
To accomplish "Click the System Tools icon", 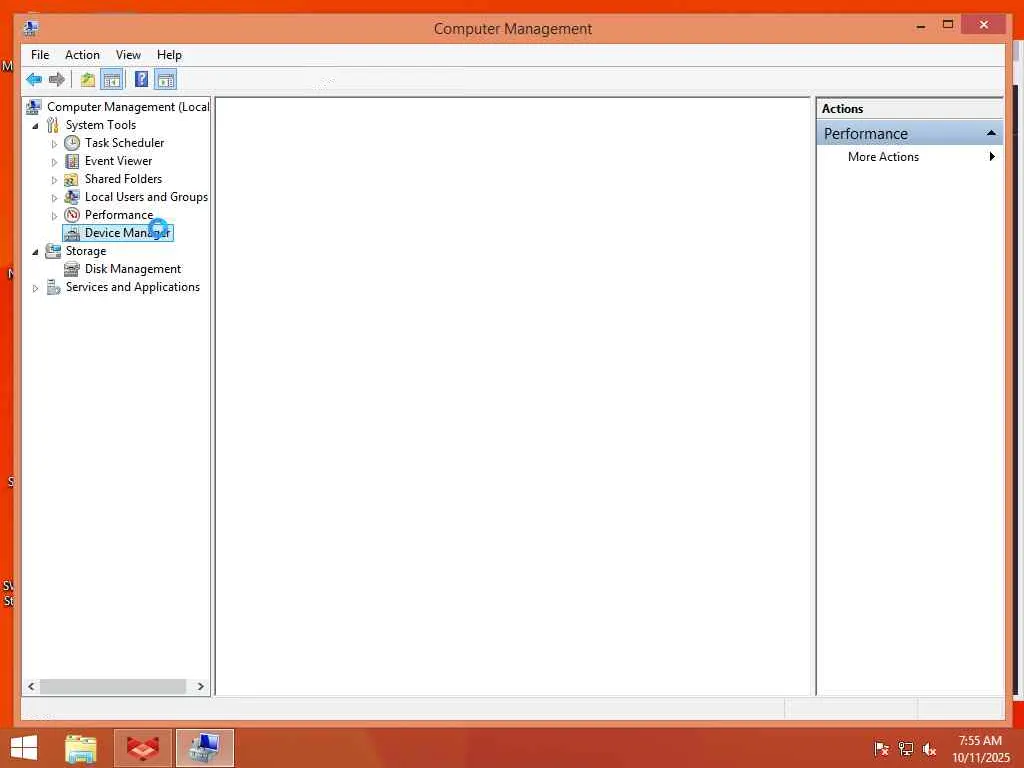I will point(53,125).
